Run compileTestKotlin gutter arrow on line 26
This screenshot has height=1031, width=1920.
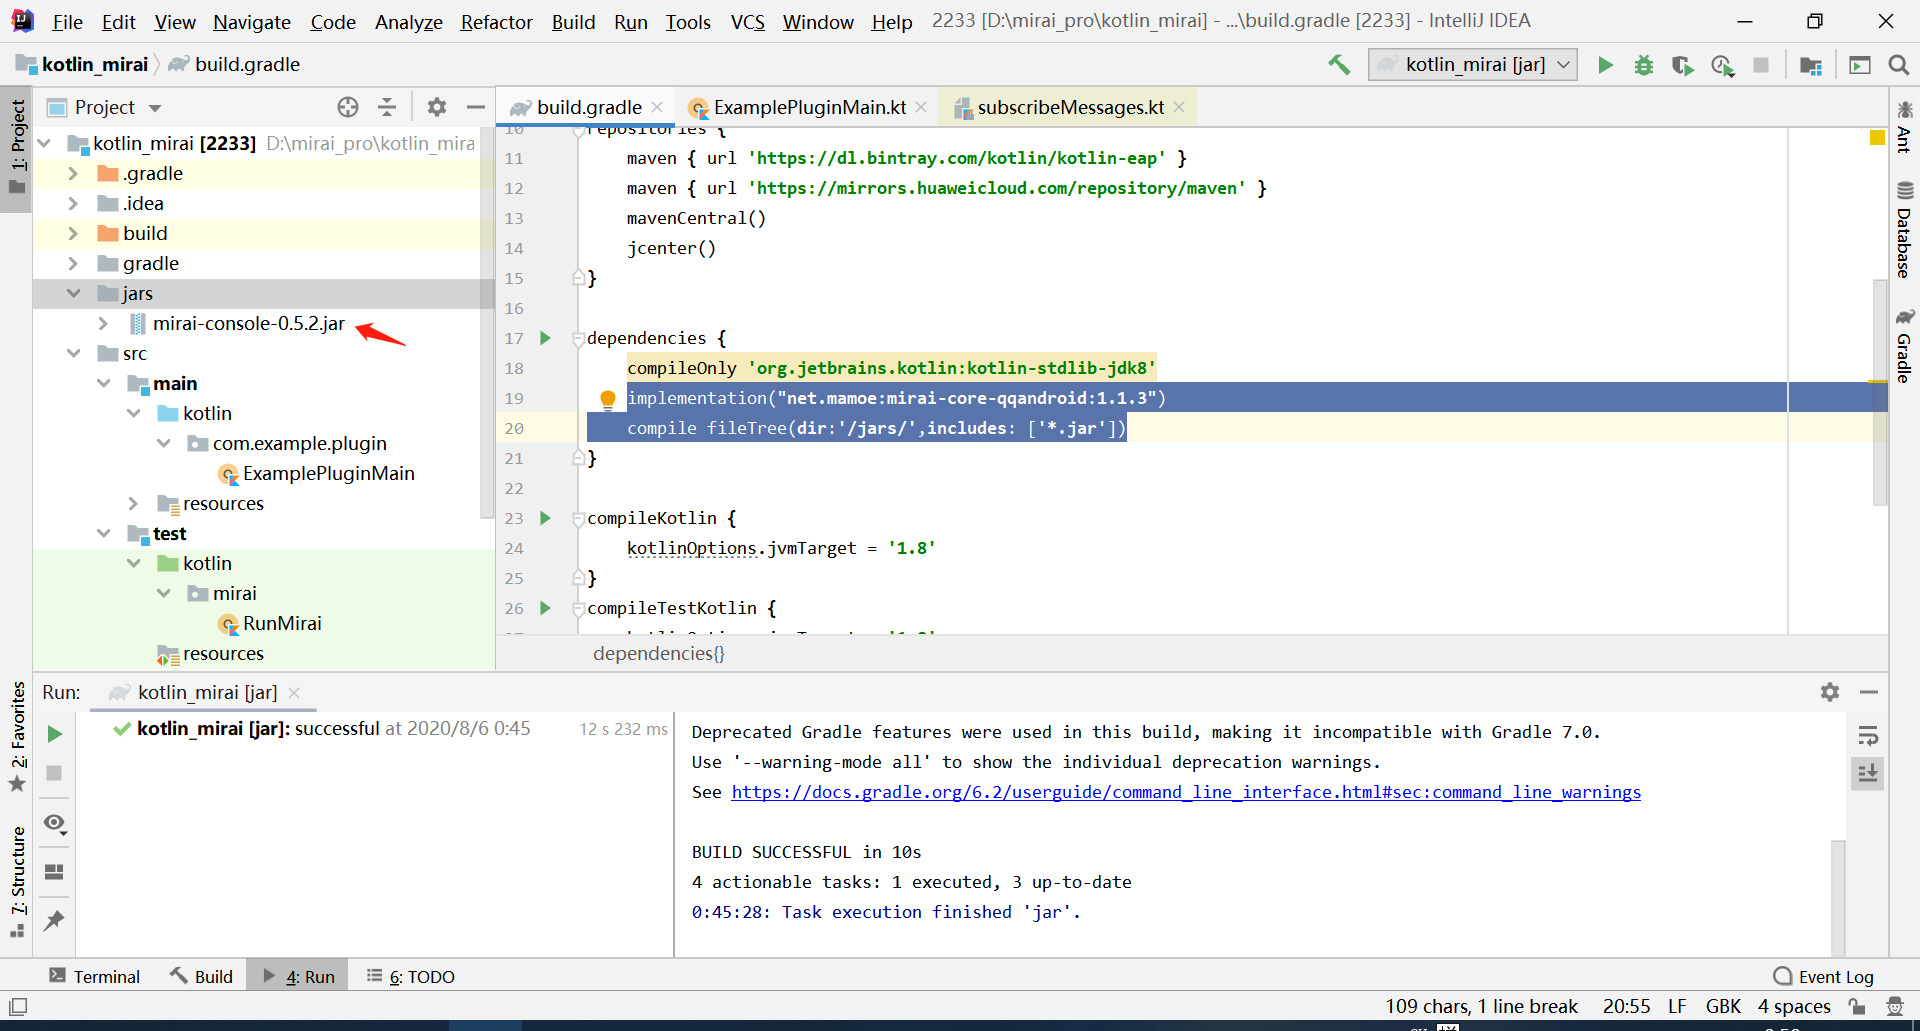pyautogui.click(x=545, y=608)
